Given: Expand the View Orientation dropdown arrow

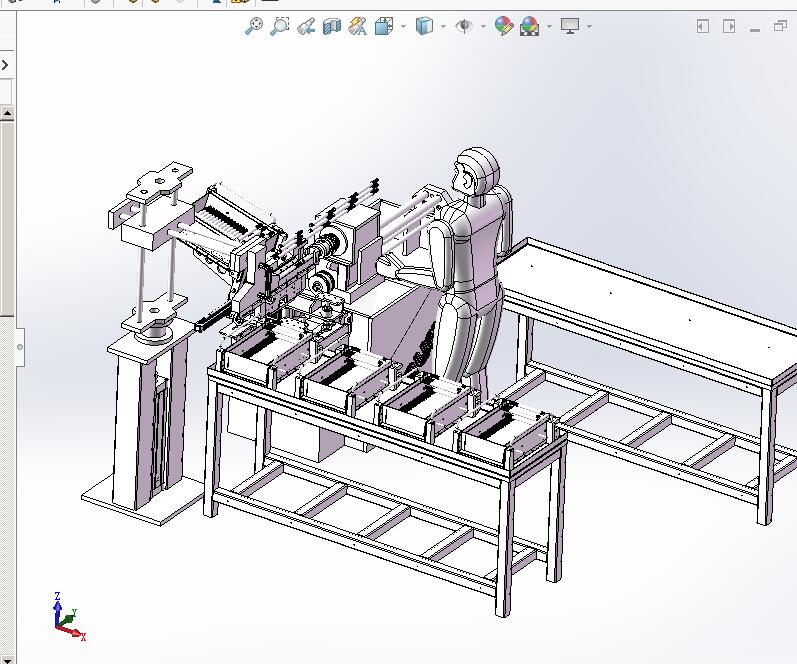Looking at the screenshot, I should point(404,26).
